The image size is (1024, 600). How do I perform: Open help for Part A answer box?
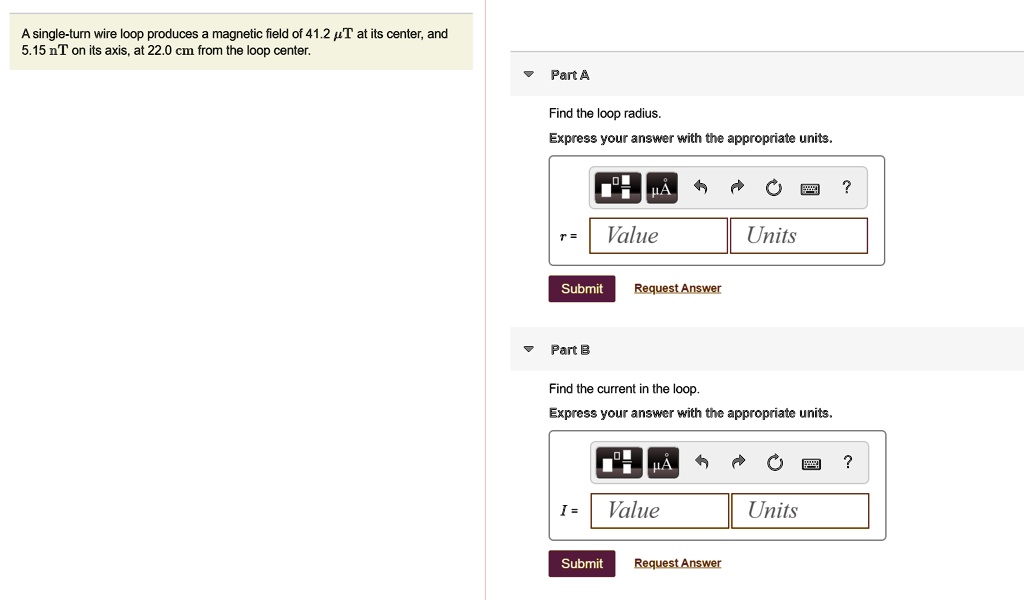(847, 187)
